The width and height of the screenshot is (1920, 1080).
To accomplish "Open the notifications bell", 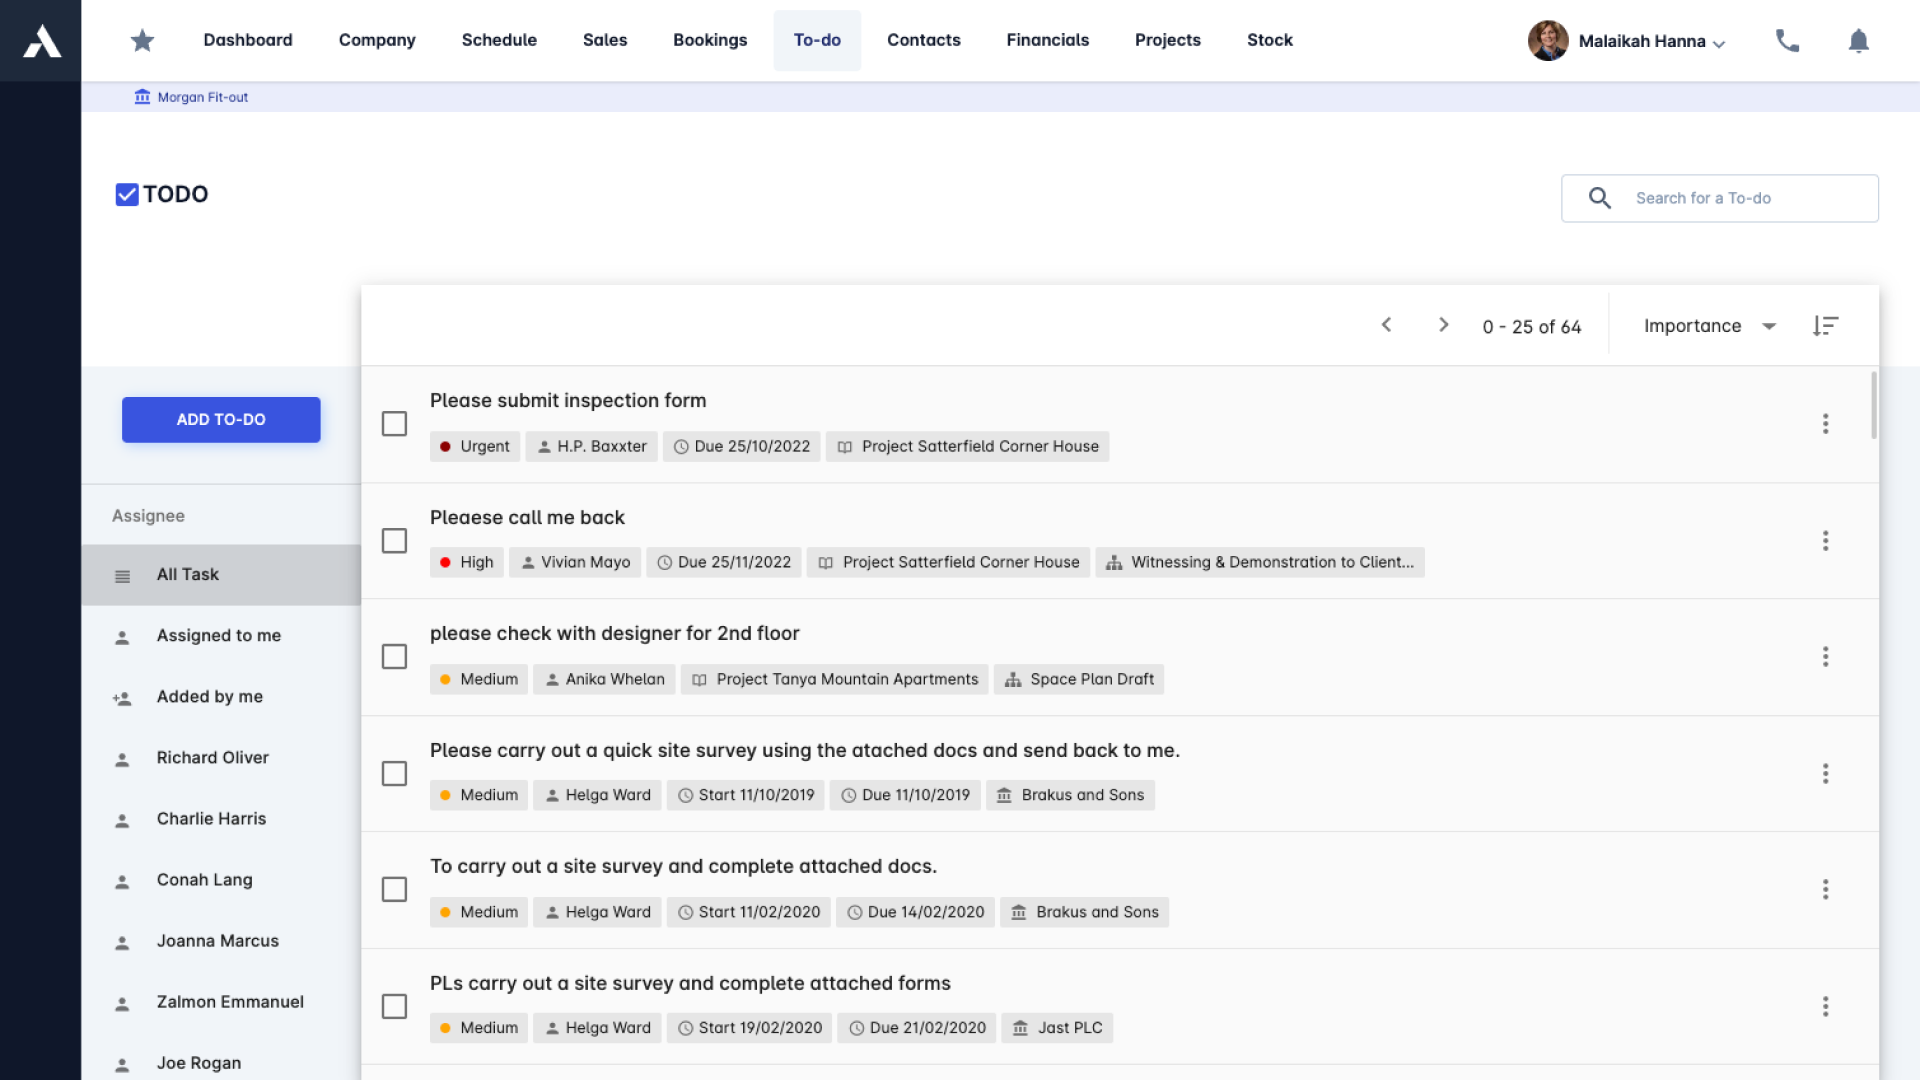I will (1858, 41).
